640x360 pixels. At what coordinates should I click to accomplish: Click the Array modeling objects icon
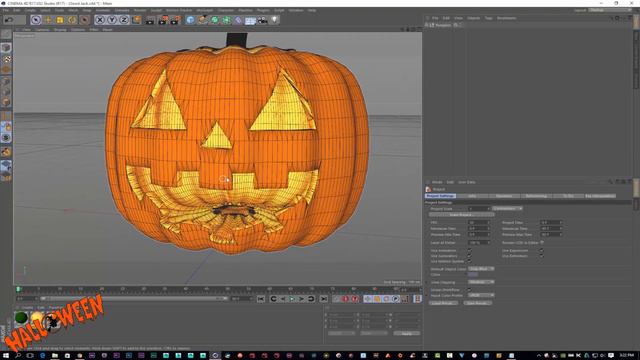point(226,20)
